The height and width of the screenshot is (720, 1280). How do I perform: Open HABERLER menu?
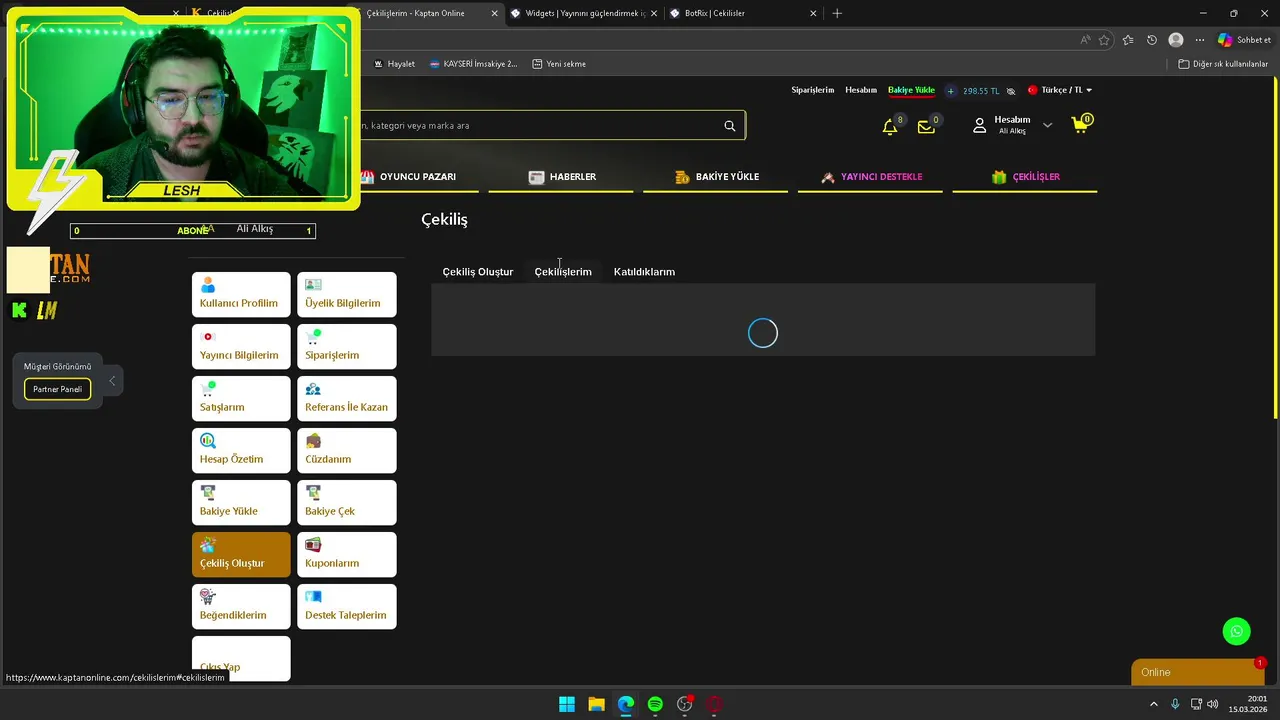562,177
